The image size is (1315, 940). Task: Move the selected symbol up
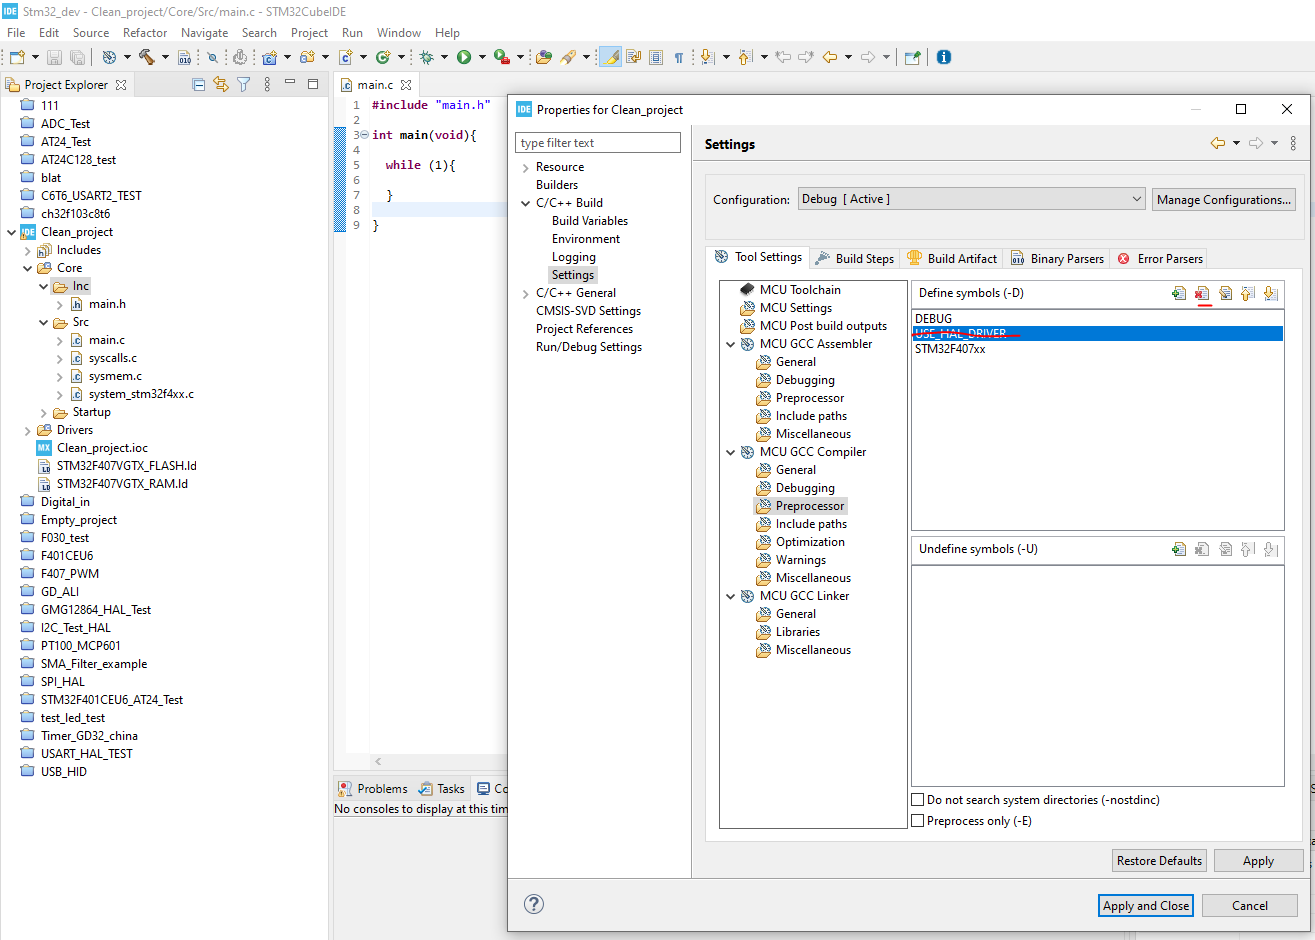point(1247,293)
